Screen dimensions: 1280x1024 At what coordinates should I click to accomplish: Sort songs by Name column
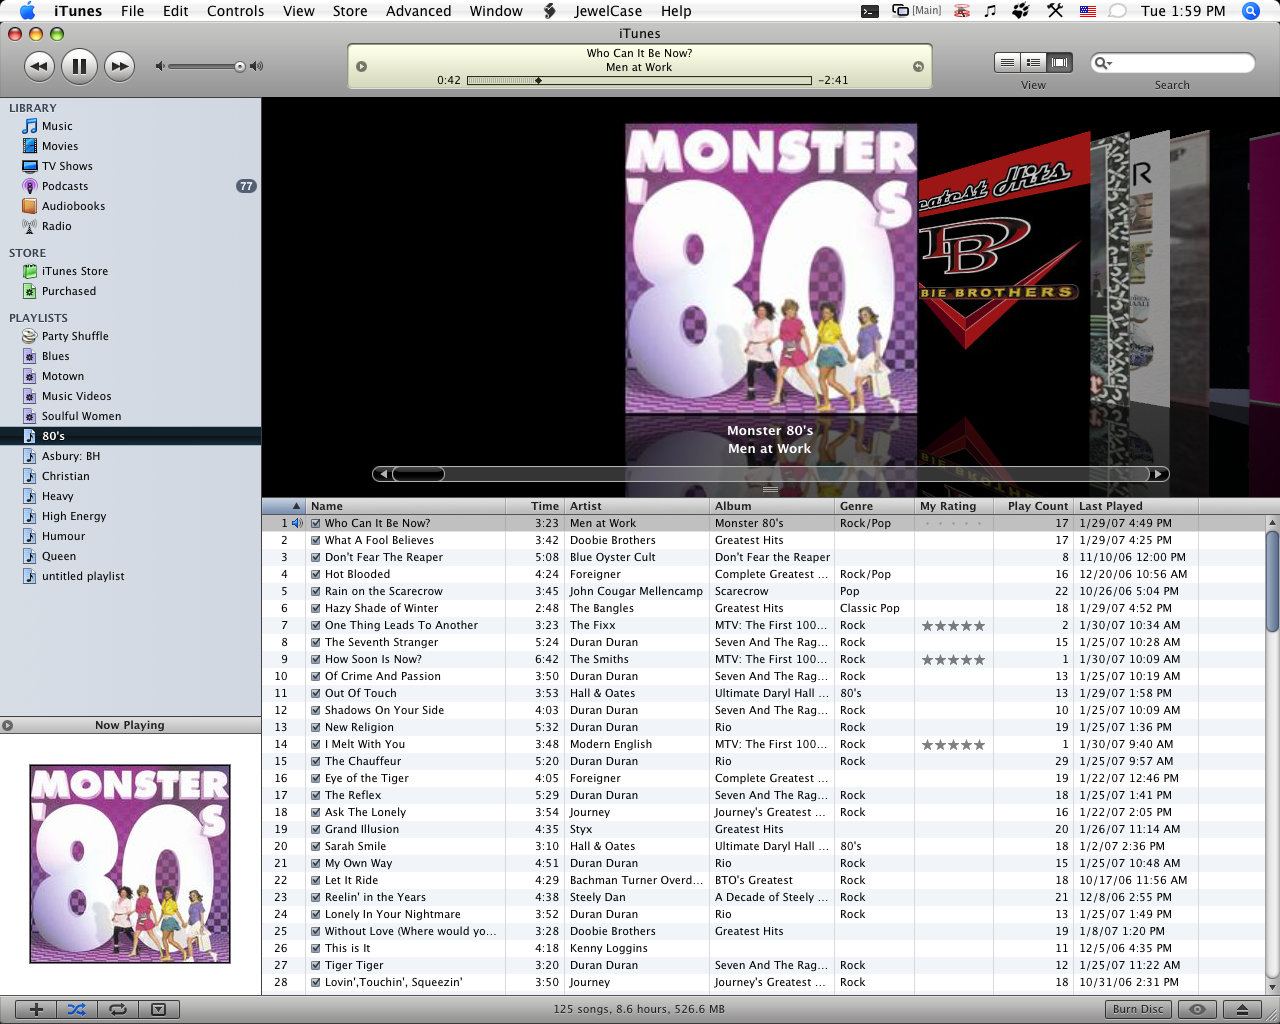[405, 506]
